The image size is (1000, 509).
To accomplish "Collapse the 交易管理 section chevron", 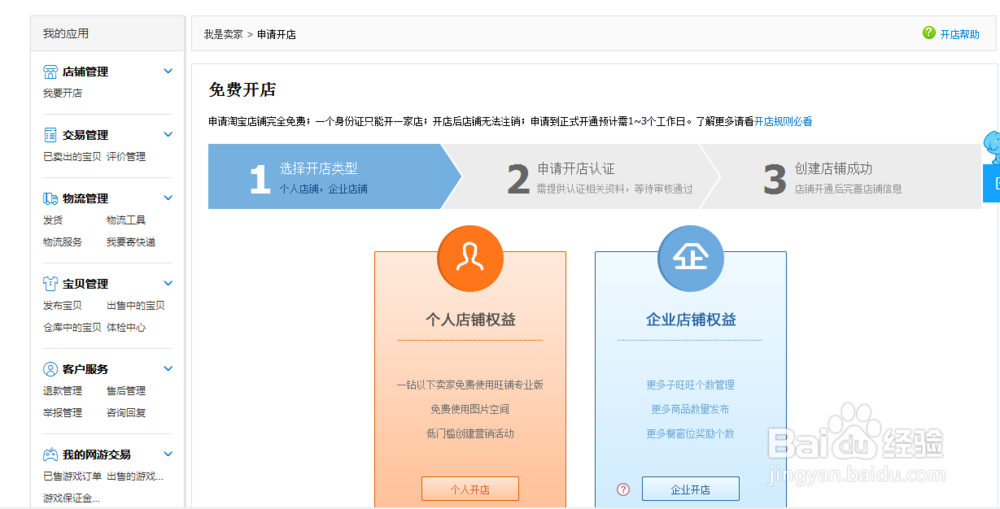I will pos(168,134).
